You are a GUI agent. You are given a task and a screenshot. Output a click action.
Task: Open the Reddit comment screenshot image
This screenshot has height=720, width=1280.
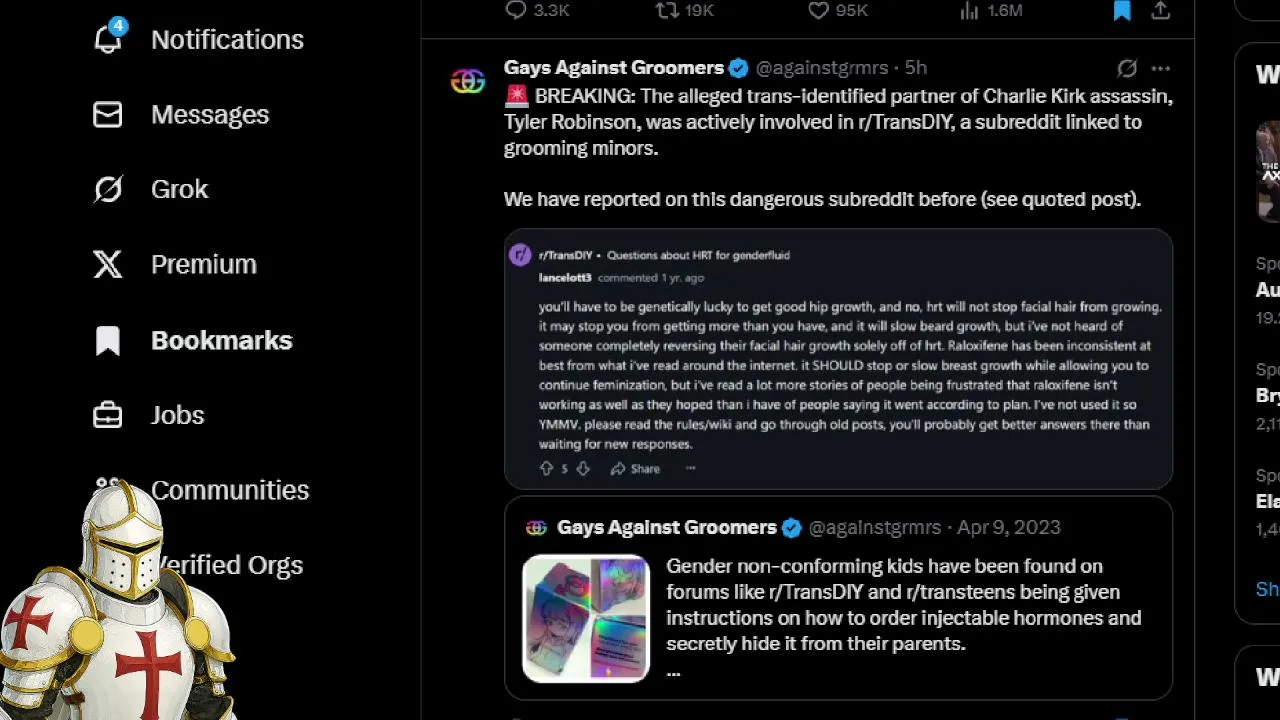[x=838, y=359]
